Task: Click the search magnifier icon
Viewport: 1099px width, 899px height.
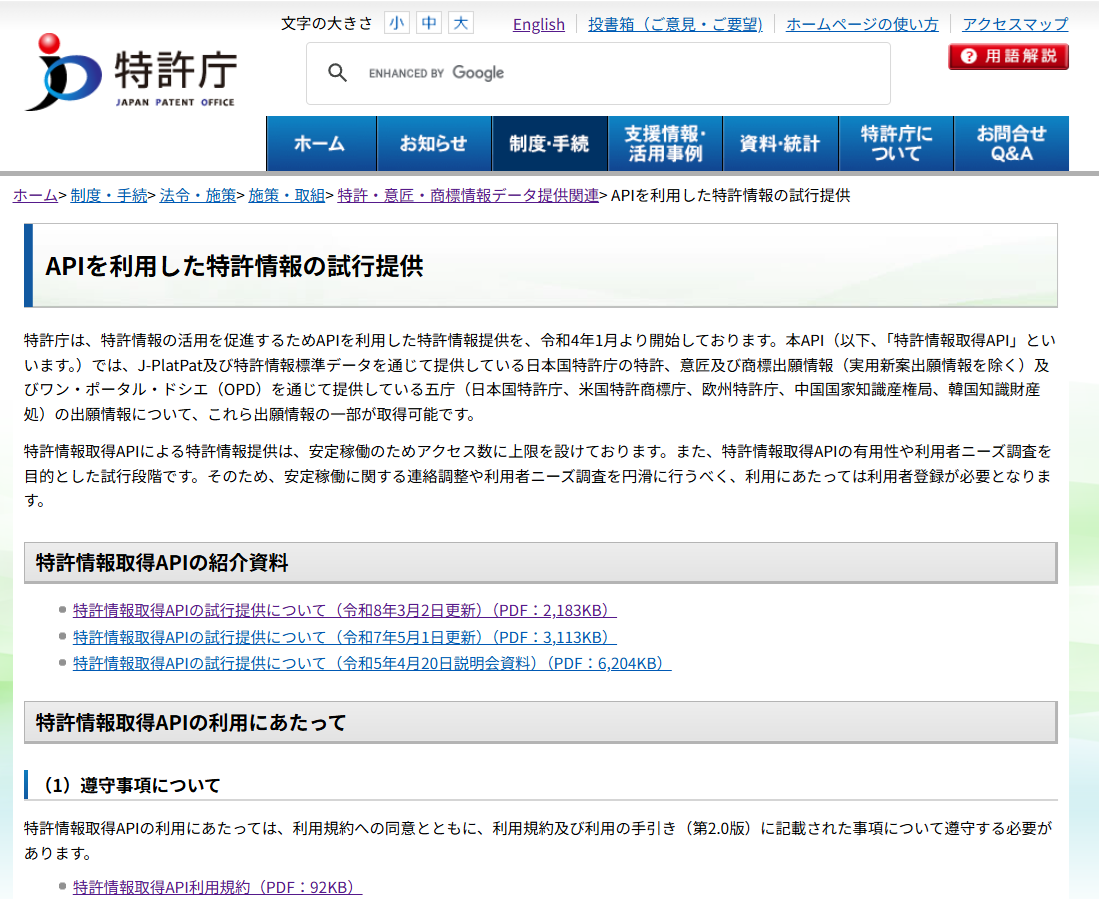Action: click(x=337, y=73)
